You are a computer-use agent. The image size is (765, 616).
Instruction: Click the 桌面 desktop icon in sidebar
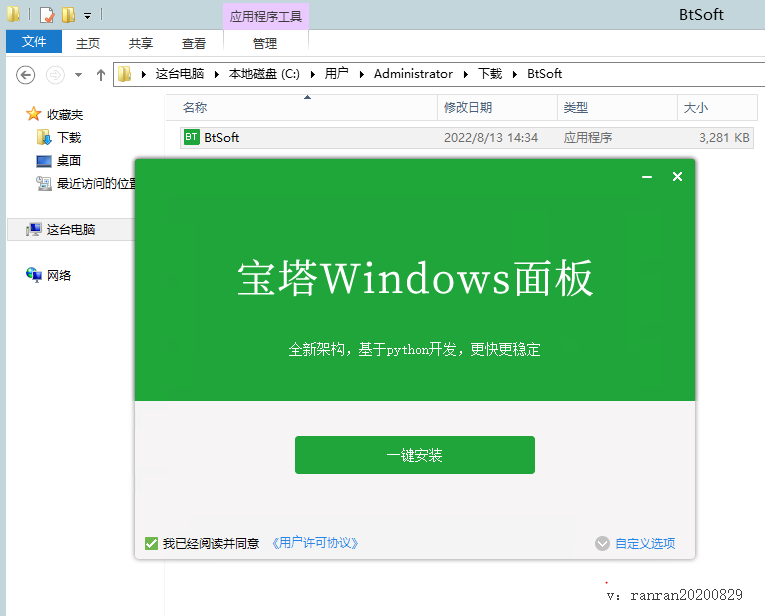[x=44, y=160]
